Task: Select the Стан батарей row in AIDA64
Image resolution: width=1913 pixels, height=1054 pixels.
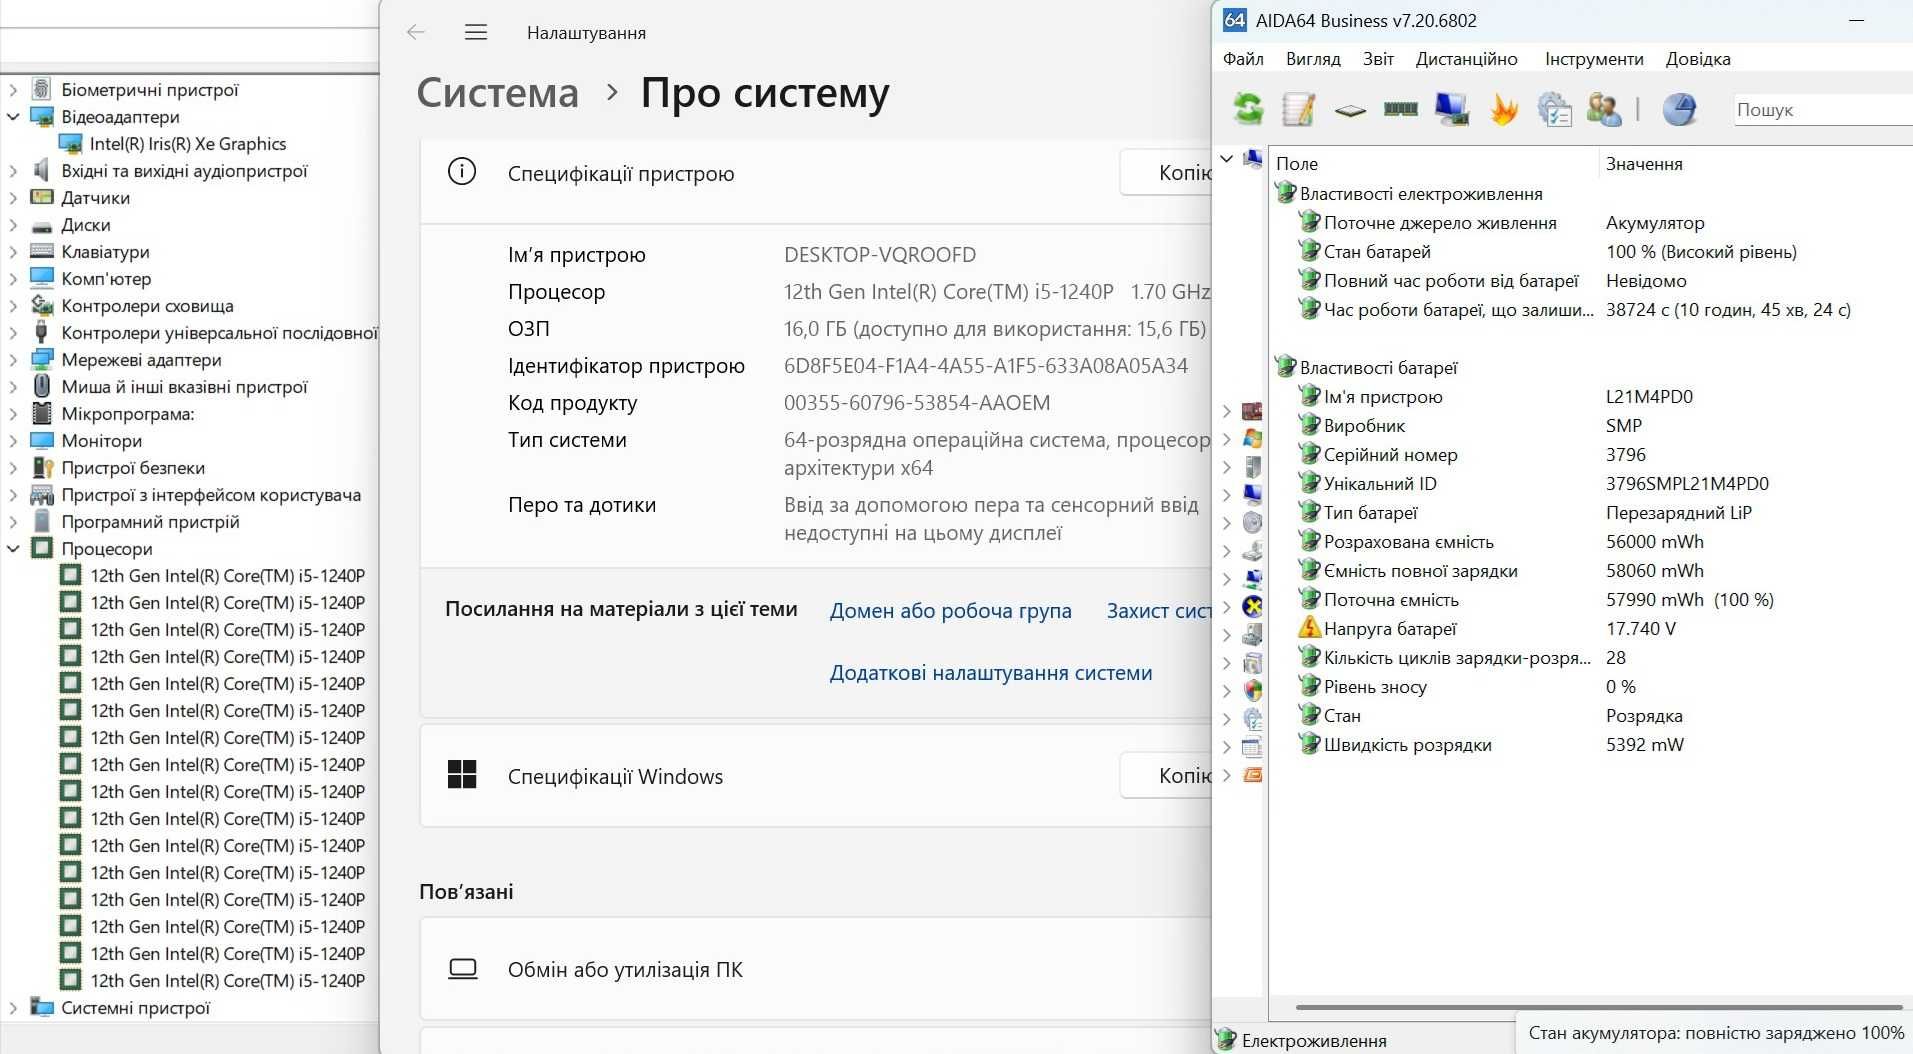Action: click(1590, 251)
